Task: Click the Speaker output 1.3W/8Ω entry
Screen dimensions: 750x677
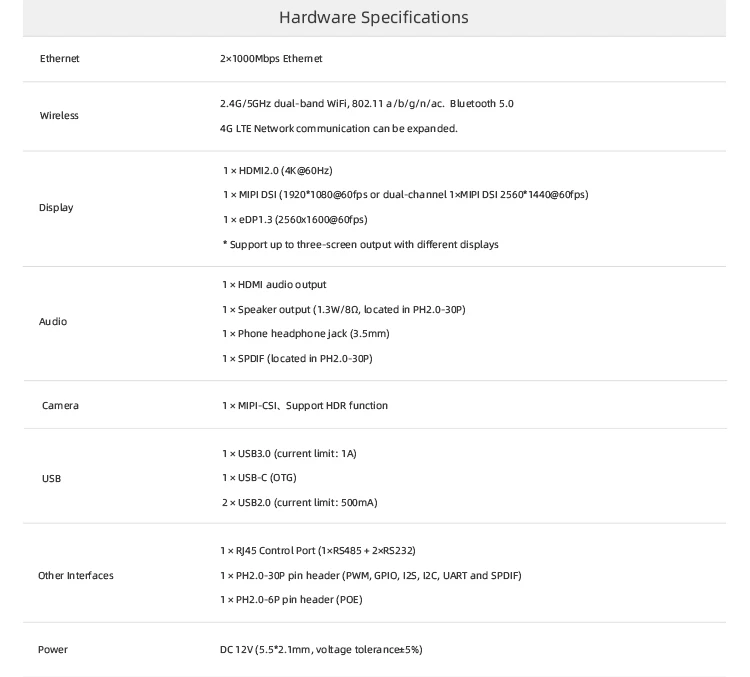Action: coord(343,310)
